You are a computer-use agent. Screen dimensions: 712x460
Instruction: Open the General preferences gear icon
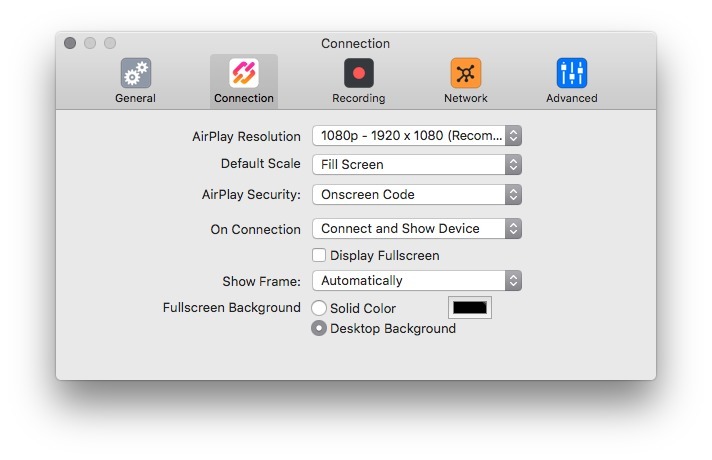coord(135,73)
